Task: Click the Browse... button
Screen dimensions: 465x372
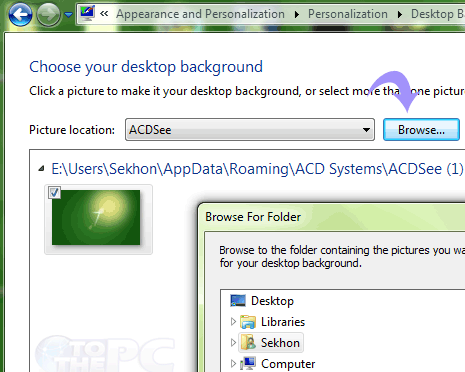Action: coord(421,130)
